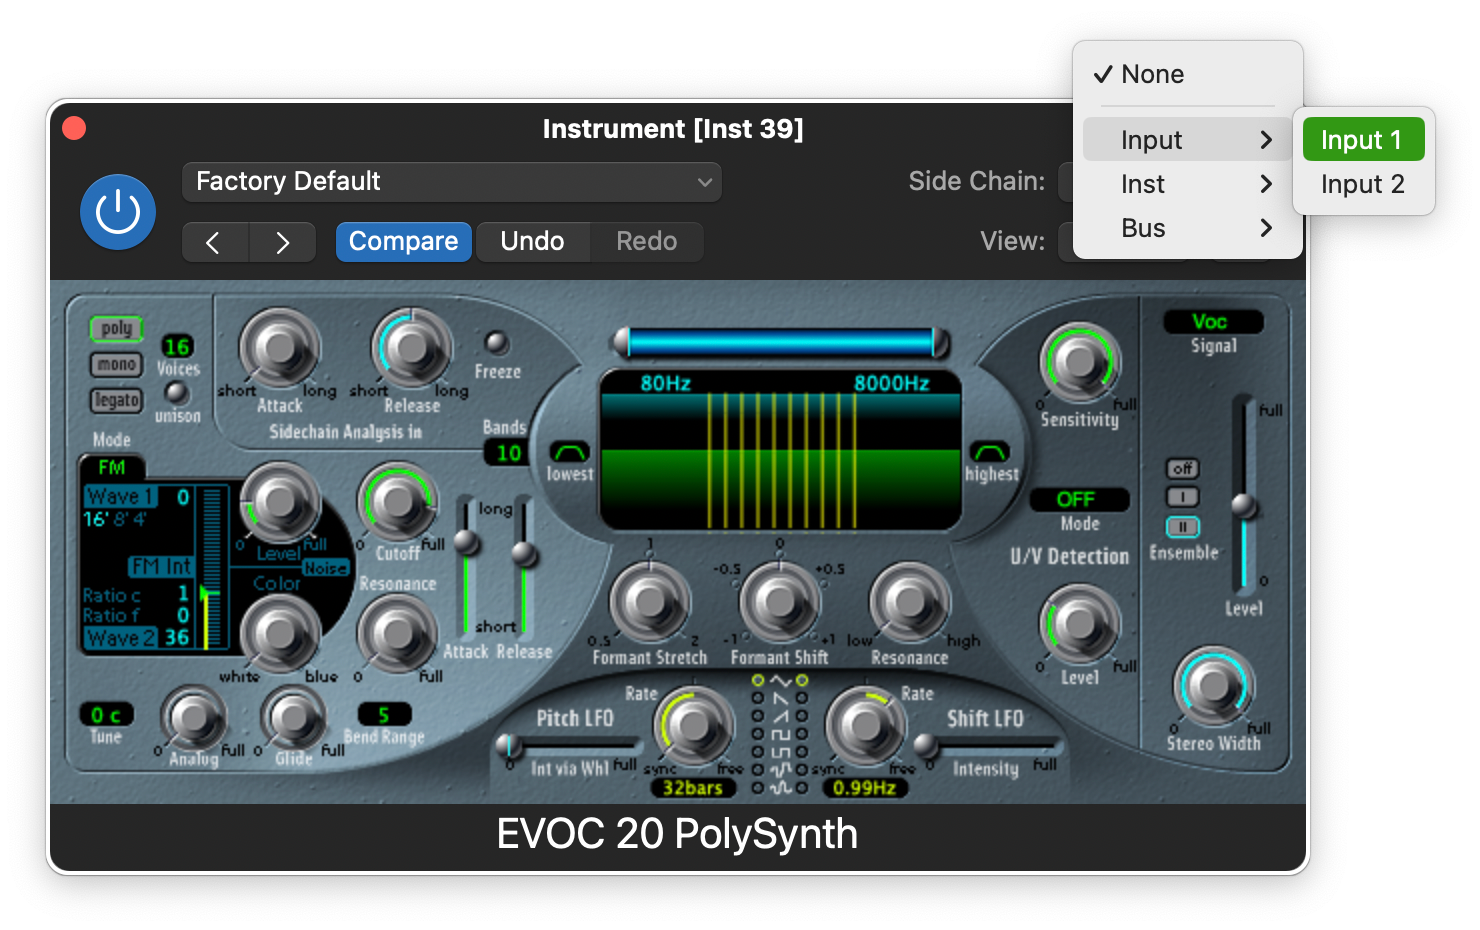Click the Glide knob
The height and width of the screenshot is (930, 1480).
tap(293, 718)
